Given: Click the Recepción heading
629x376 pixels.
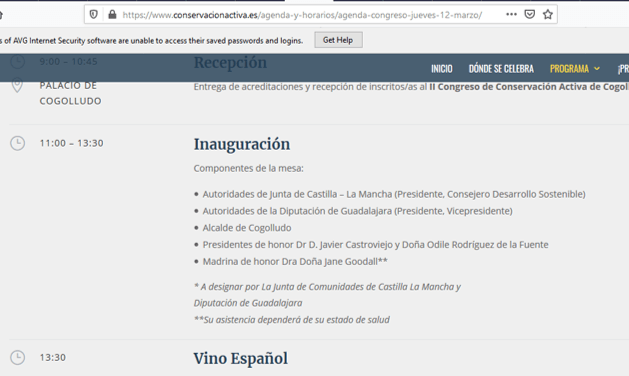Looking at the screenshot, I should point(230,63).
